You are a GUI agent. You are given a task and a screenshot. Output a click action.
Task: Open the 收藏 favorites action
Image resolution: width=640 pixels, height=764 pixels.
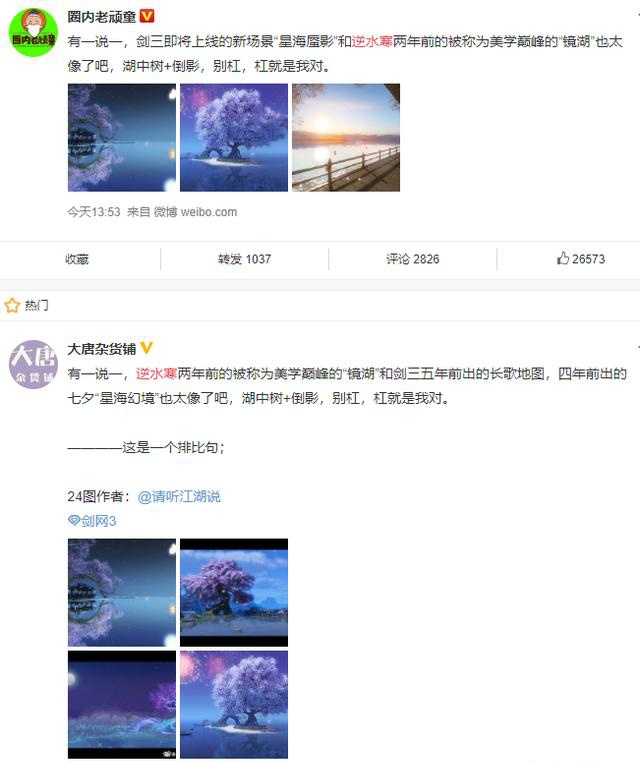[x=77, y=259]
